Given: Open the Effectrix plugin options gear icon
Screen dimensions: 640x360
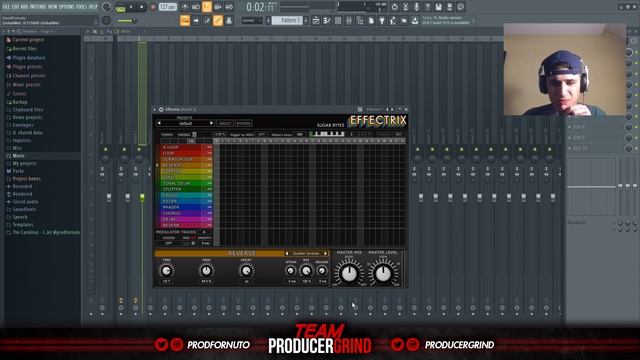Looking at the screenshot, I should (x=161, y=109).
